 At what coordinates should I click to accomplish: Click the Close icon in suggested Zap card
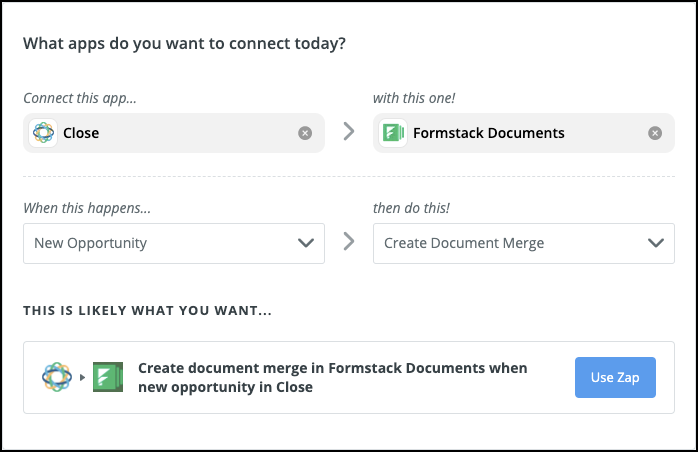[x=57, y=377]
